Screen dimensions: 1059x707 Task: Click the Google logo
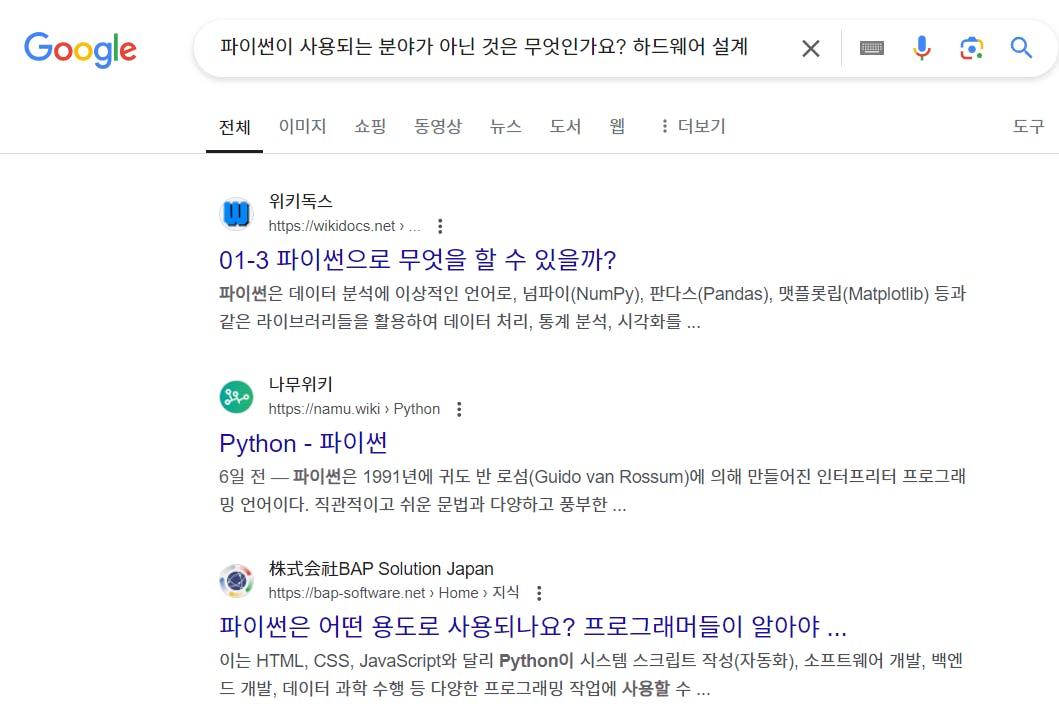point(80,49)
